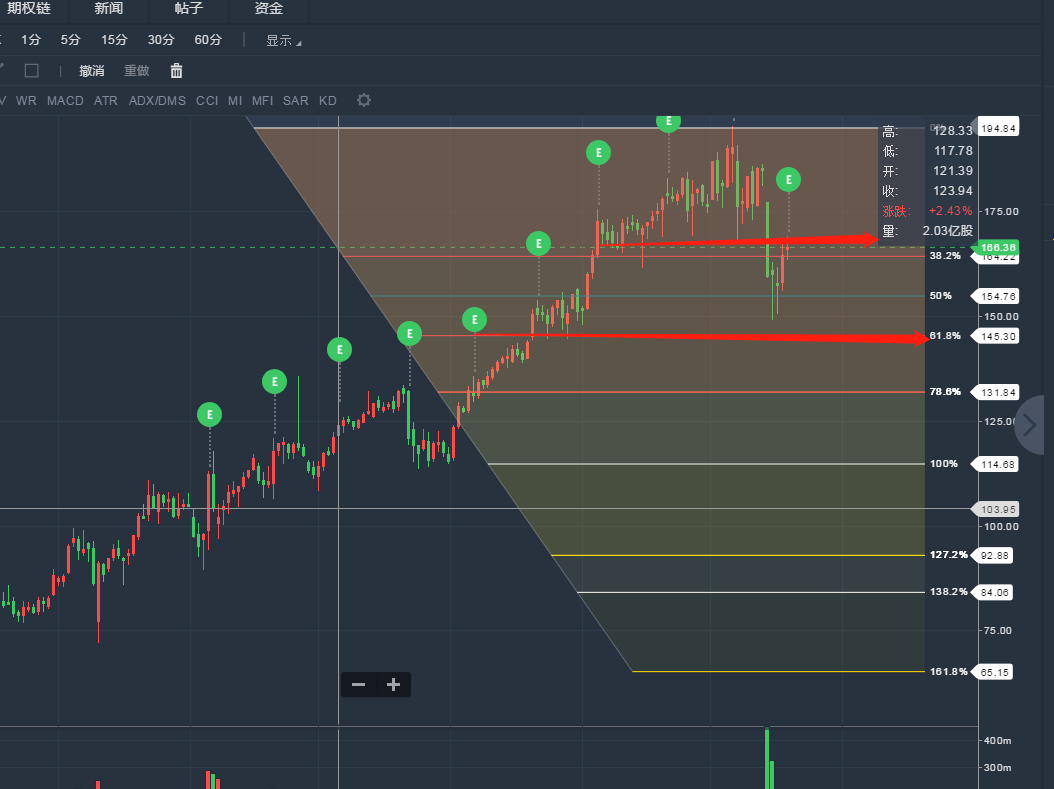Select the 138.2% Fibonacci level label
Screen dimensions: 1054x789
pyautogui.click(x=948, y=592)
